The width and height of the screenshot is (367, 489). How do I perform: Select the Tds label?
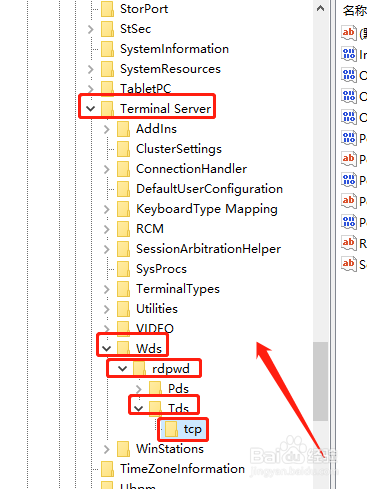tap(178, 408)
